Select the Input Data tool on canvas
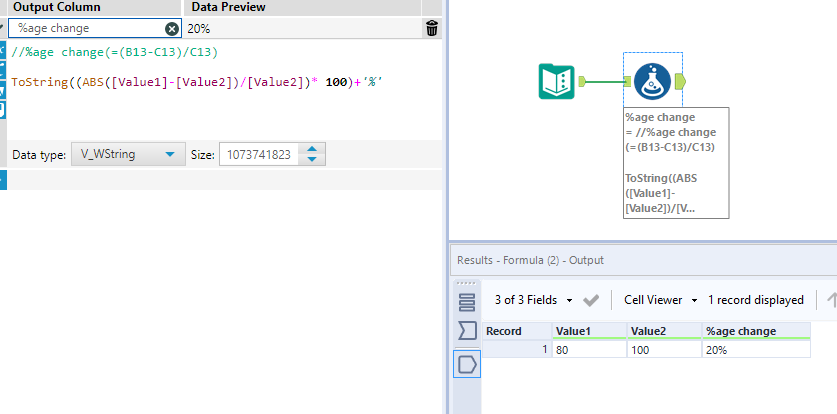Image resolution: width=837 pixels, height=414 pixels. point(556,81)
